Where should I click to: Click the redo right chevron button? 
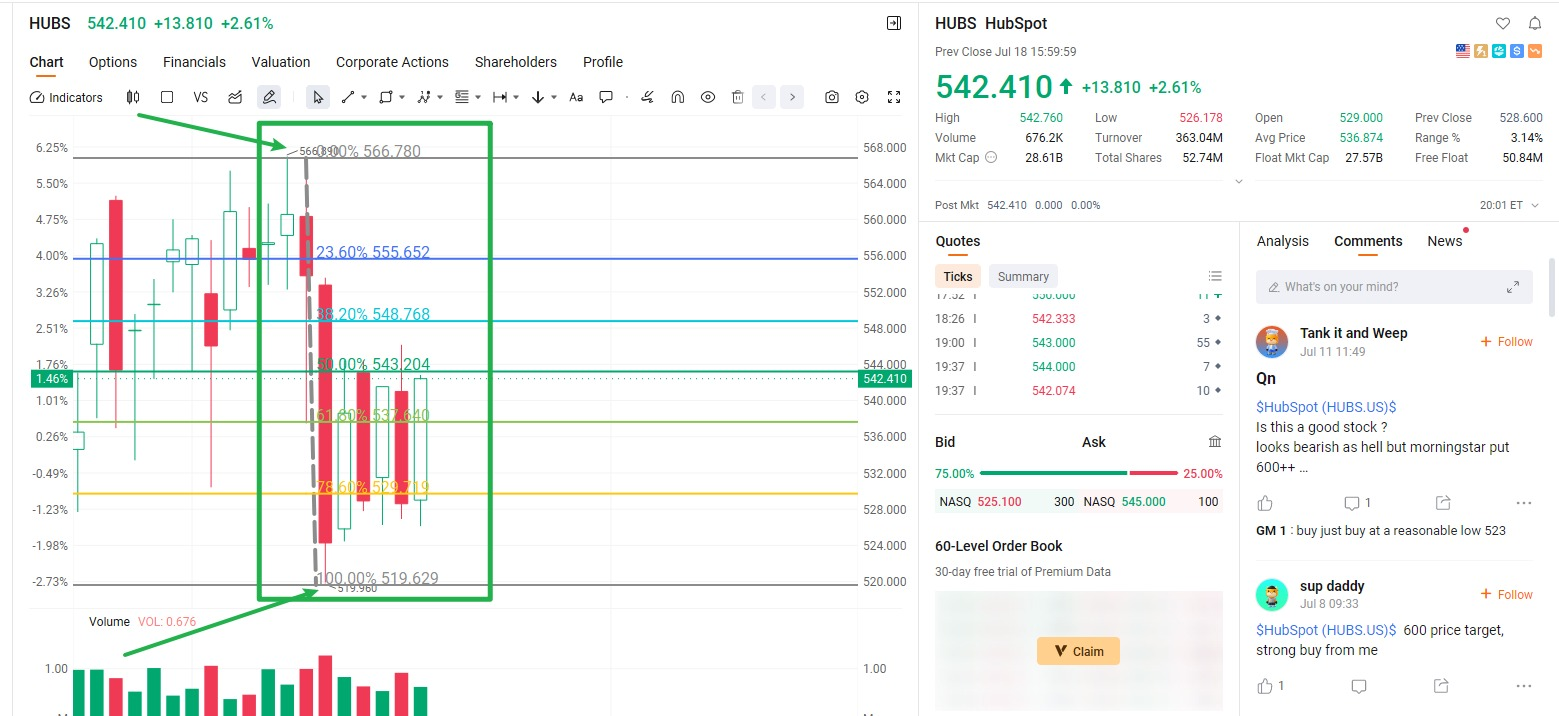792,97
